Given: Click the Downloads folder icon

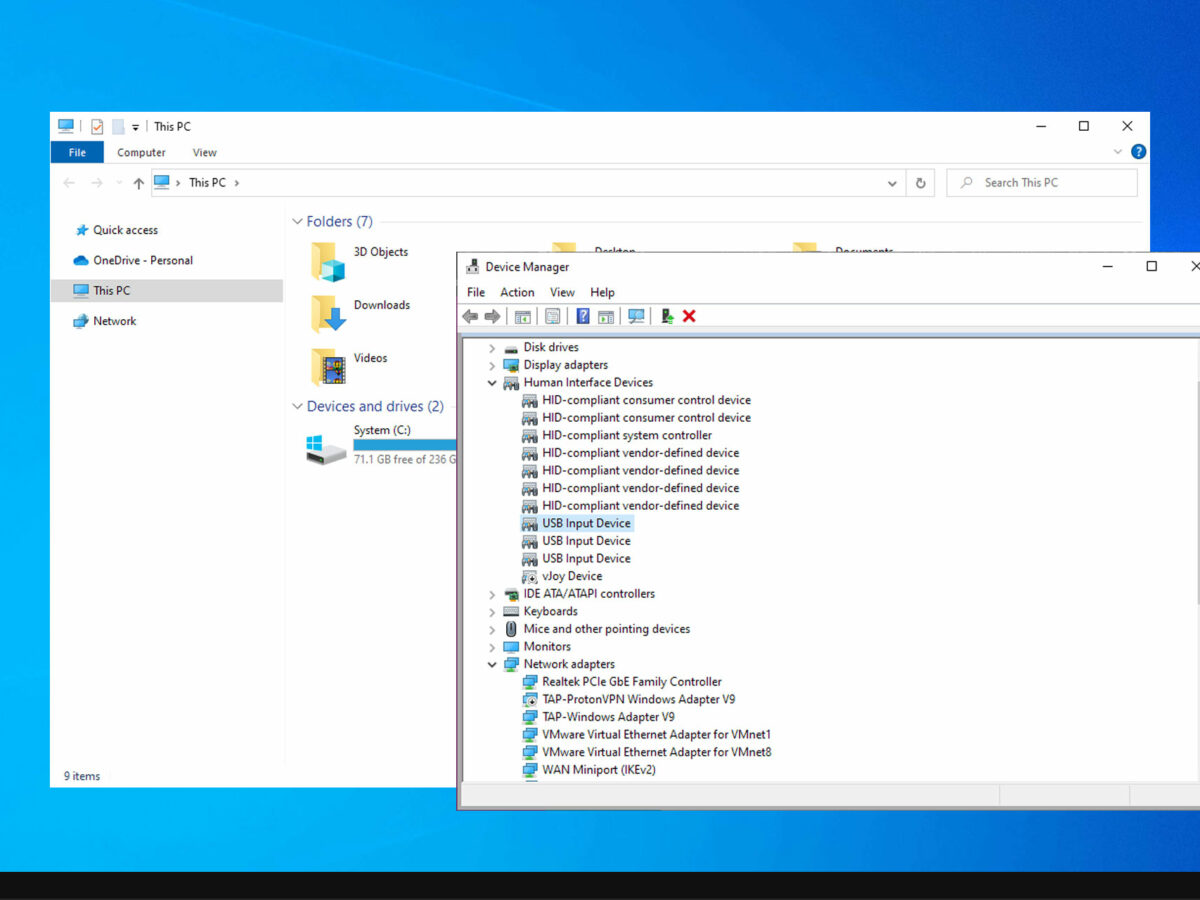Looking at the screenshot, I should point(328,314).
